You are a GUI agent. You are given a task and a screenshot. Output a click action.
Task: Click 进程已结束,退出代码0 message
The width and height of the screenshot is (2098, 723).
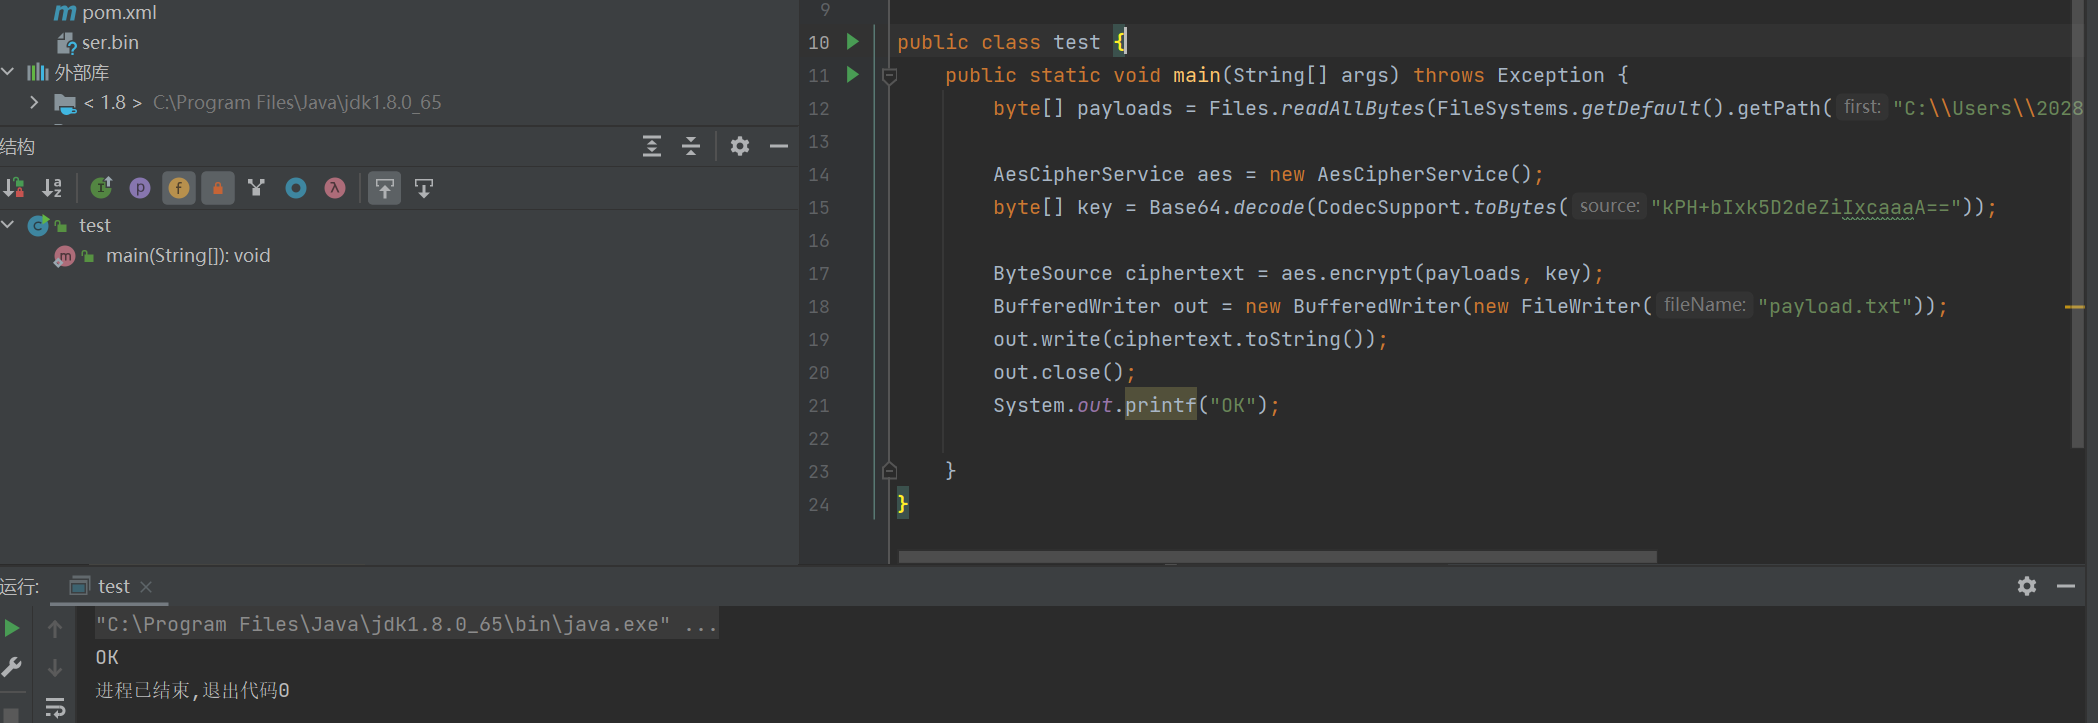click(x=192, y=690)
